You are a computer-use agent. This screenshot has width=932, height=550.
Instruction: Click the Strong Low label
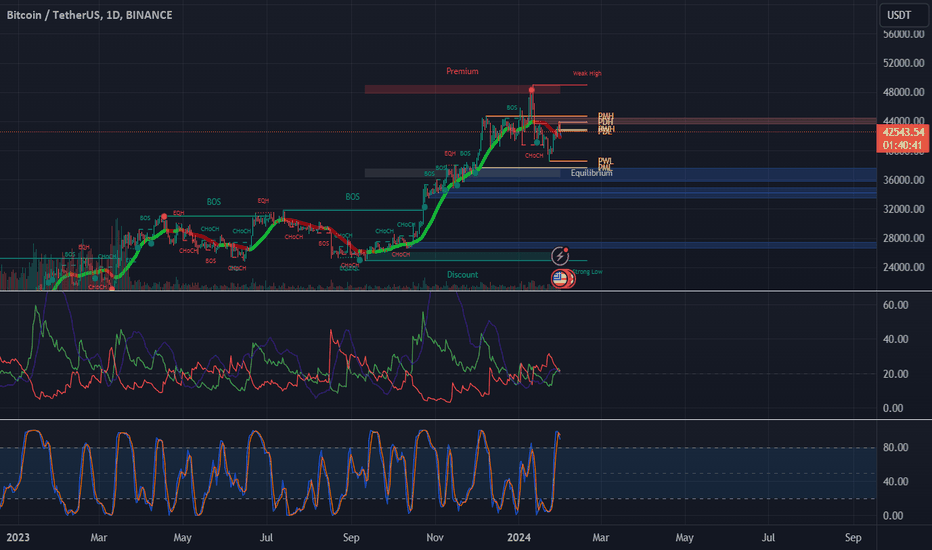pos(588,272)
